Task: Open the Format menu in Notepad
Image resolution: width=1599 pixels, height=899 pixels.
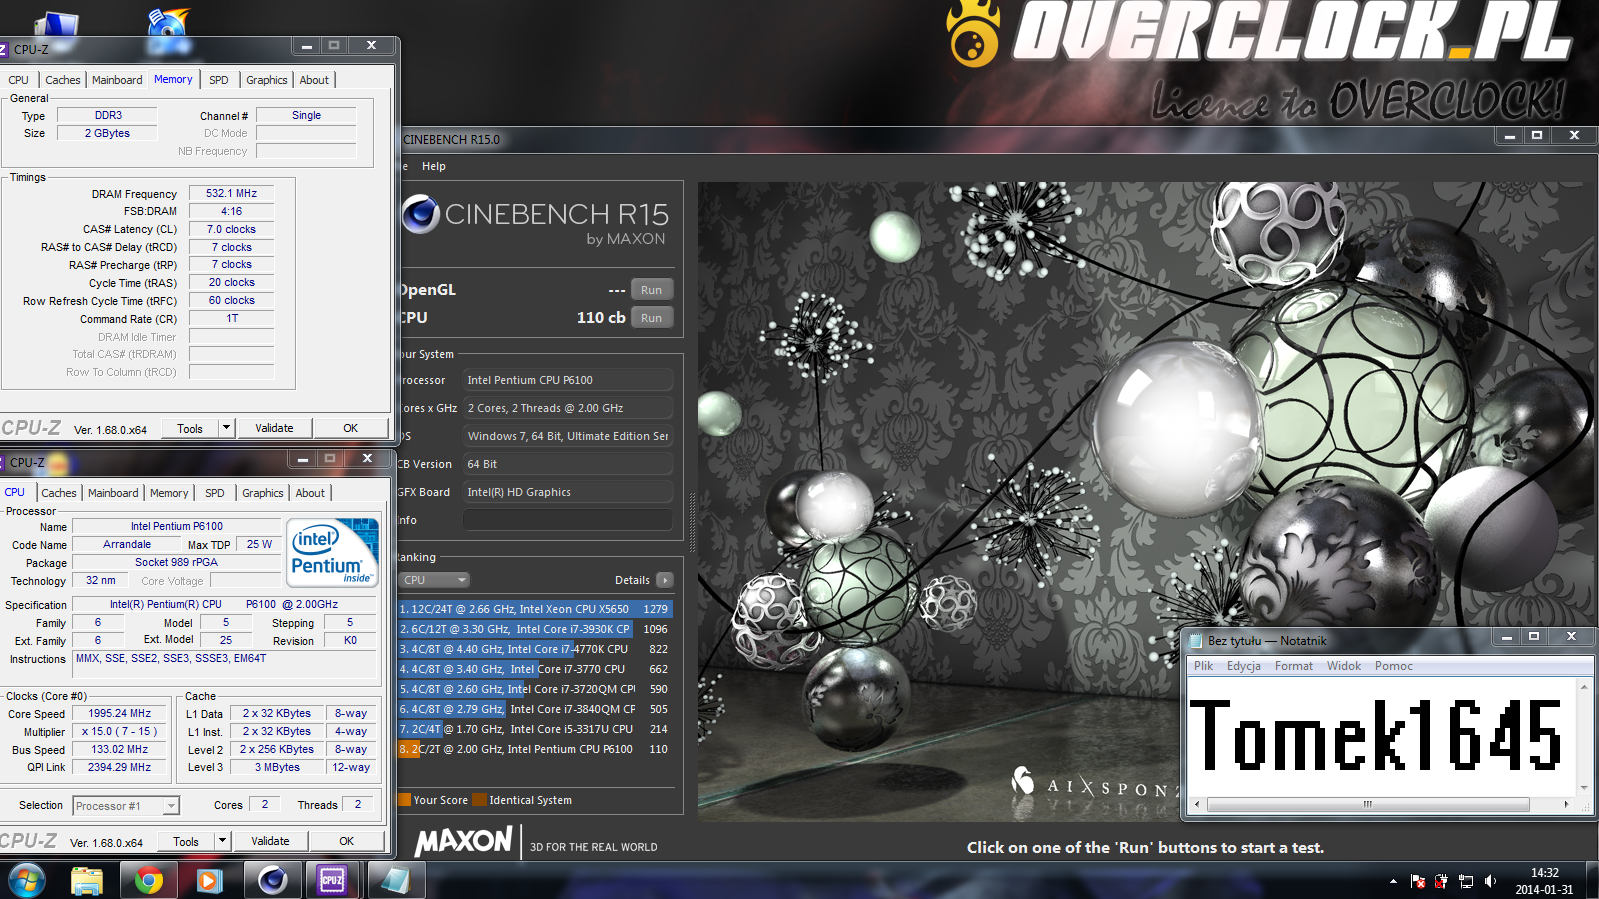Action: coord(1294,666)
